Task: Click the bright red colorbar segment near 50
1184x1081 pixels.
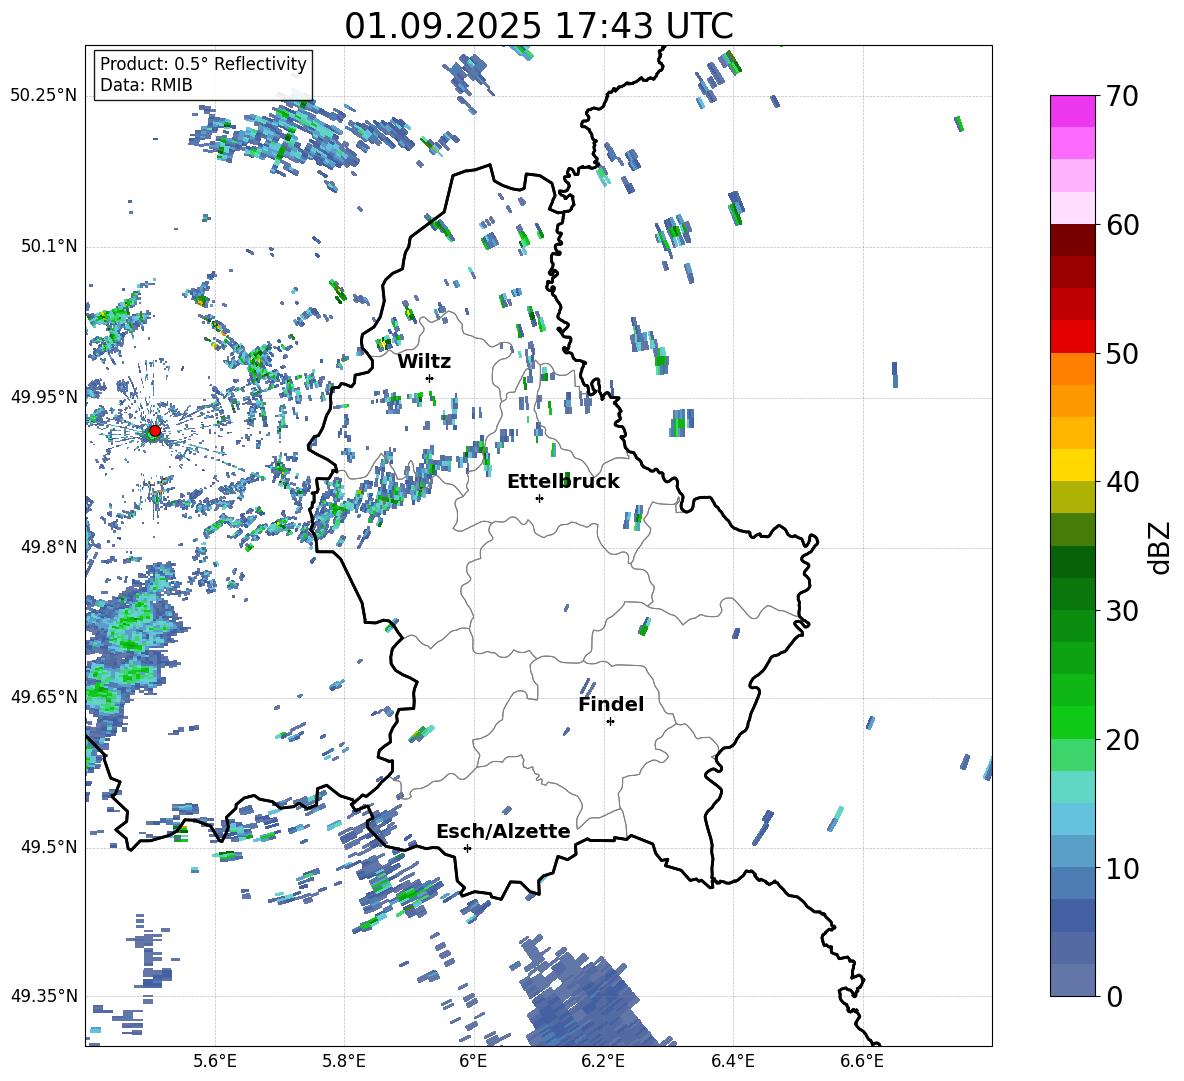Action: click(1073, 337)
